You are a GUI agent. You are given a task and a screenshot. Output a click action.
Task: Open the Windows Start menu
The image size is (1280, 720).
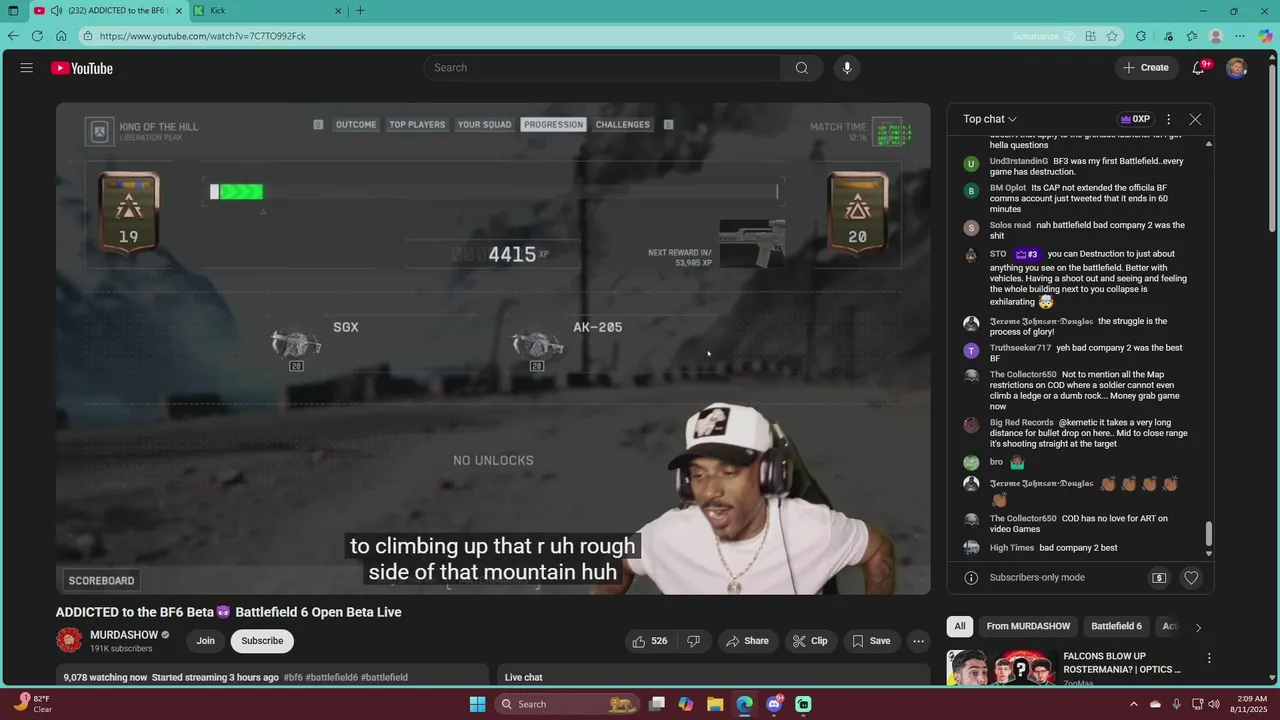point(477,704)
